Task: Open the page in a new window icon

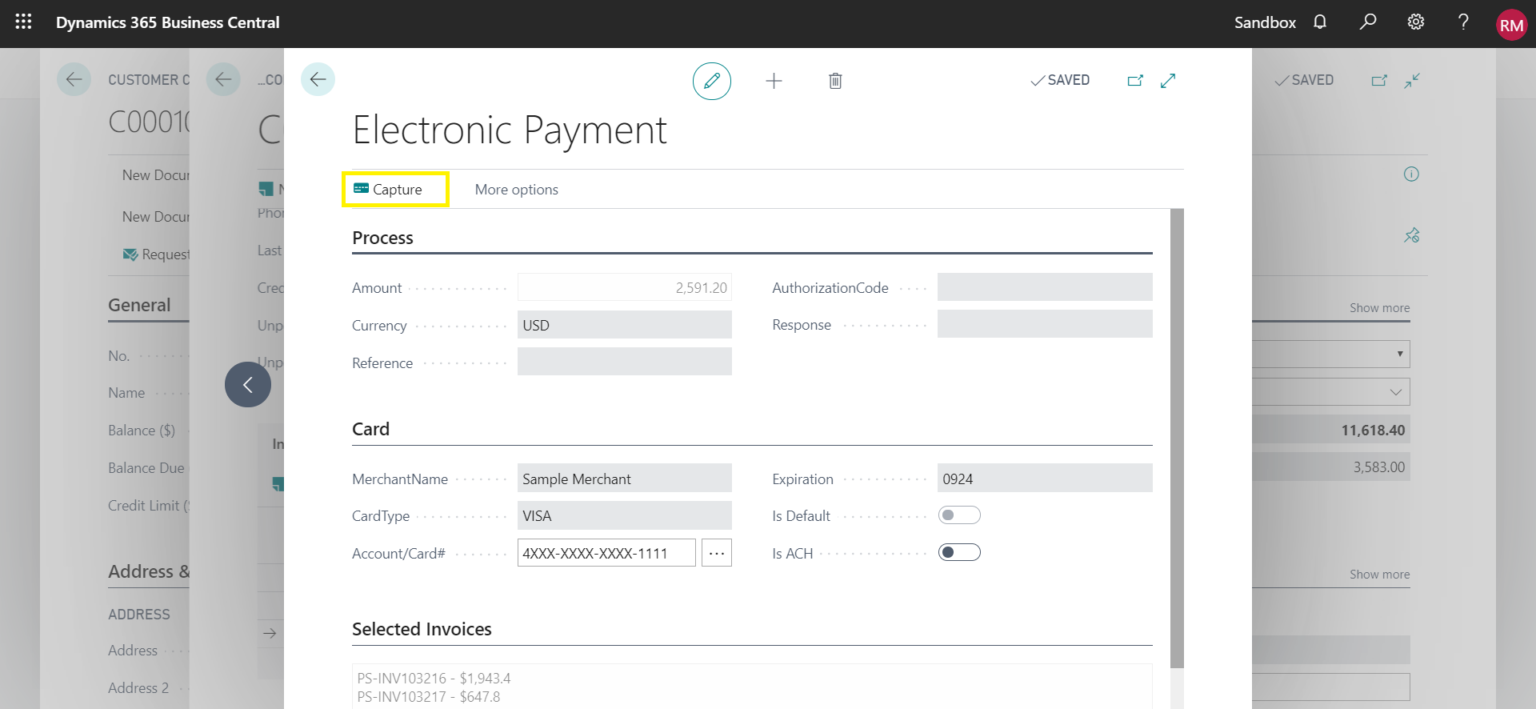Action: tap(1135, 80)
